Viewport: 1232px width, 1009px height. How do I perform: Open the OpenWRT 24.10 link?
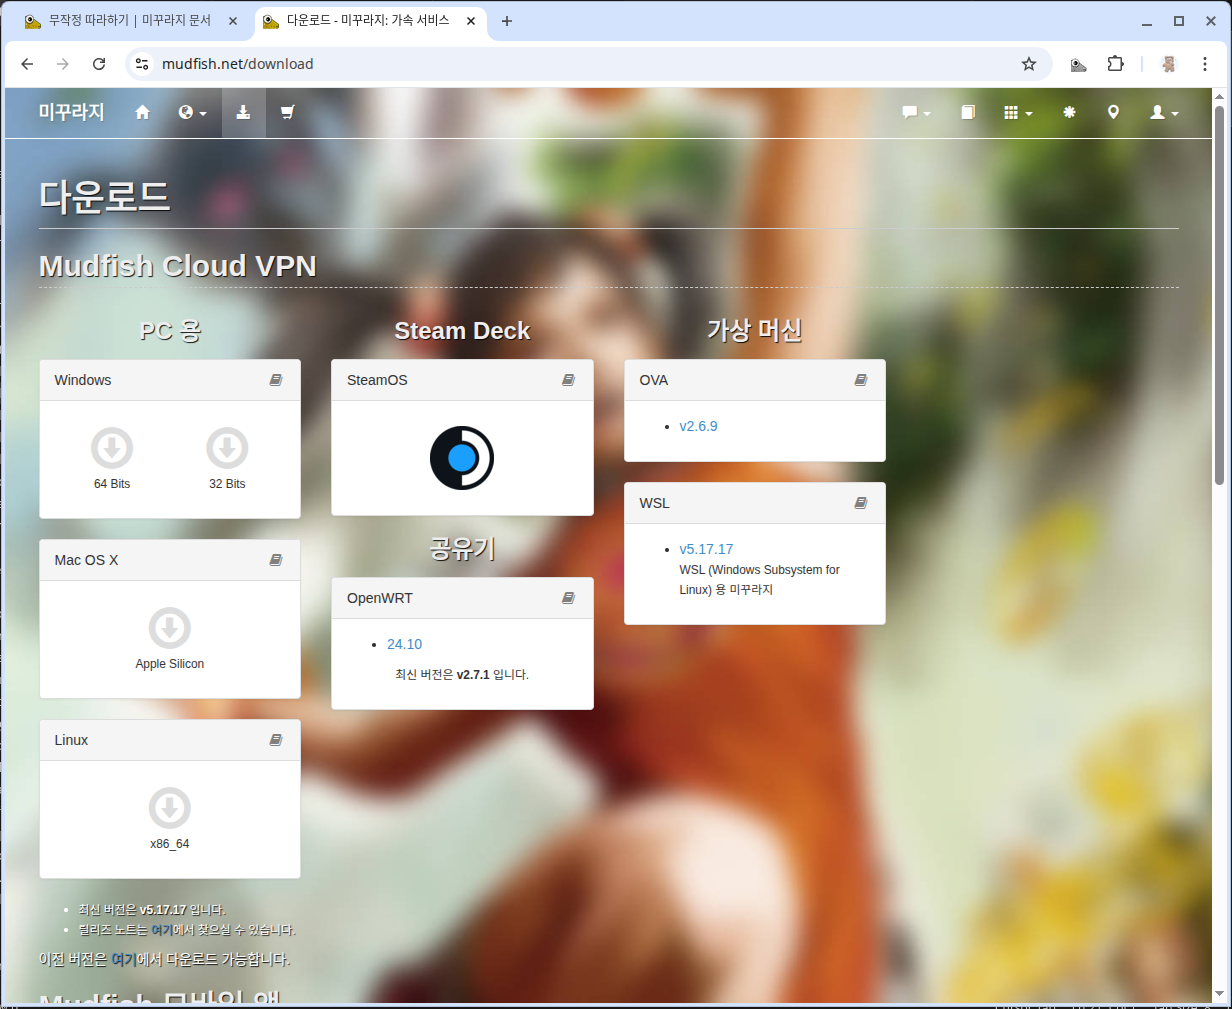click(x=404, y=644)
